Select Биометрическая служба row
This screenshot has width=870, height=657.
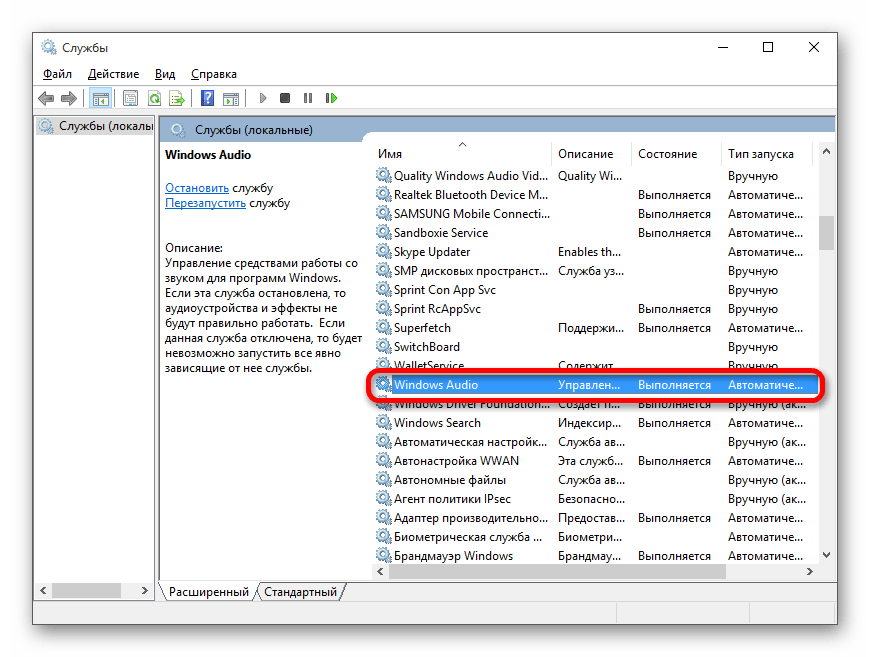(595, 537)
